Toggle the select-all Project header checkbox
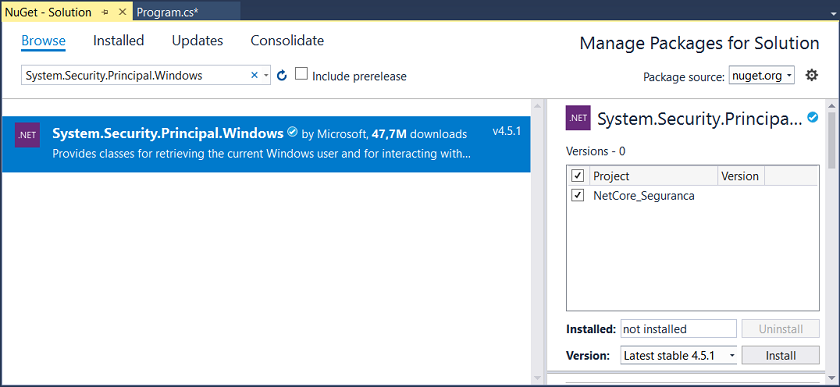This screenshot has width=840, height=387. (578, 175)
